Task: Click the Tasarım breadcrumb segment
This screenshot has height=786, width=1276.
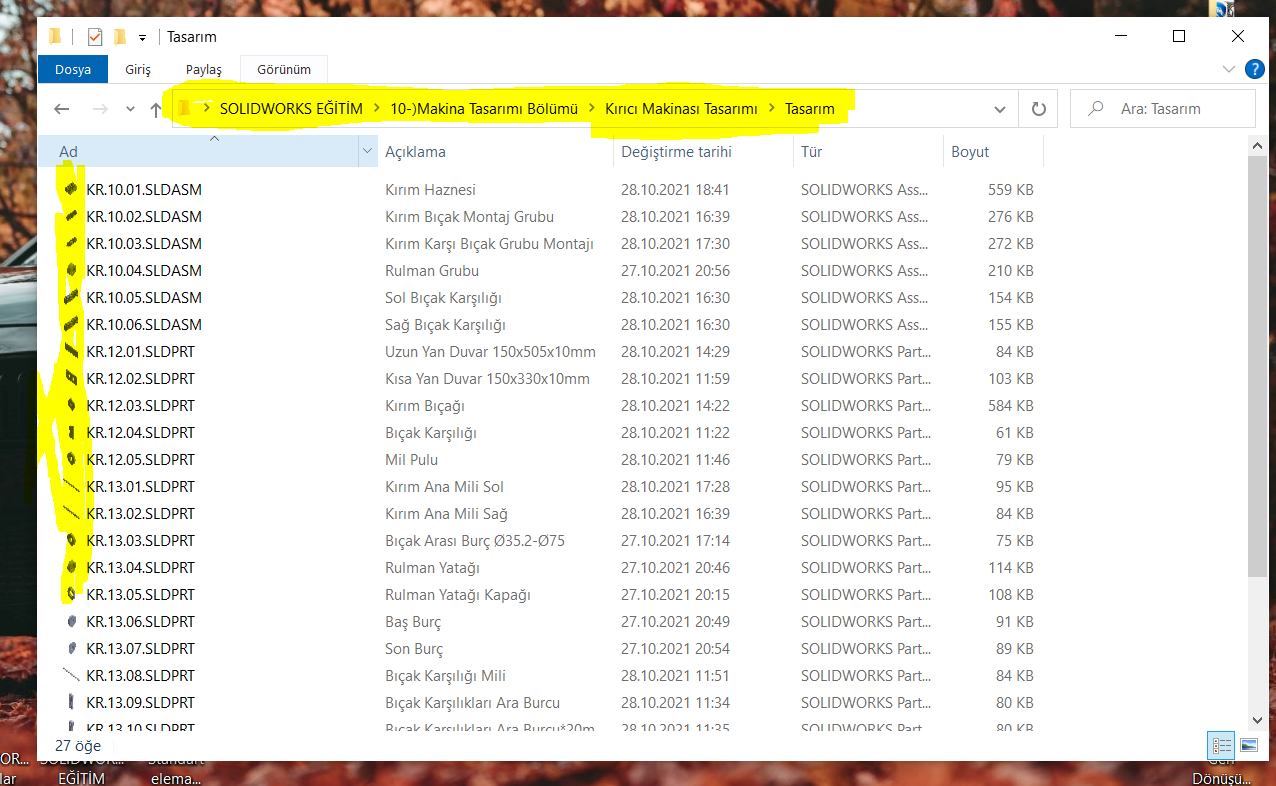Action: pos(810,109)
